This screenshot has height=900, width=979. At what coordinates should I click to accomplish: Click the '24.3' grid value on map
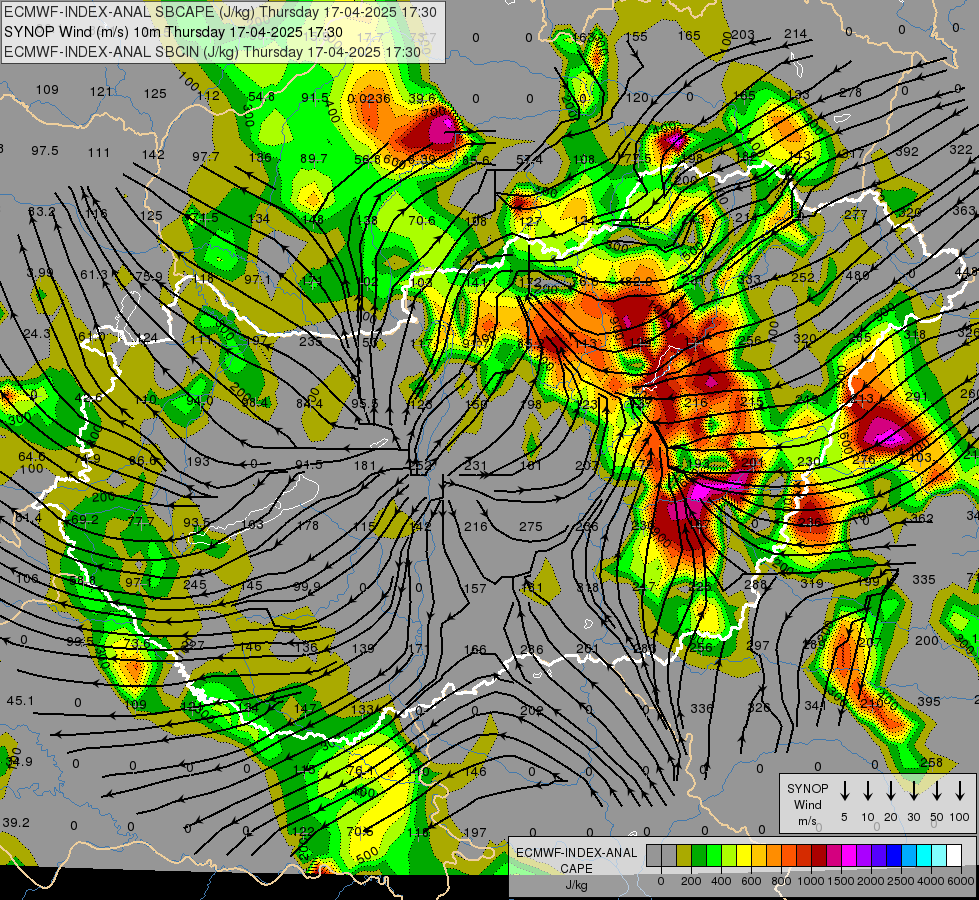(x=37, y=334)
